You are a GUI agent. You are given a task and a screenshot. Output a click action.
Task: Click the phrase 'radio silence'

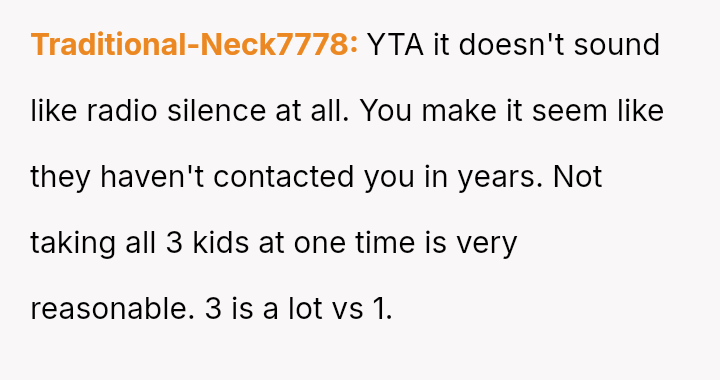(x=176, y=111)
